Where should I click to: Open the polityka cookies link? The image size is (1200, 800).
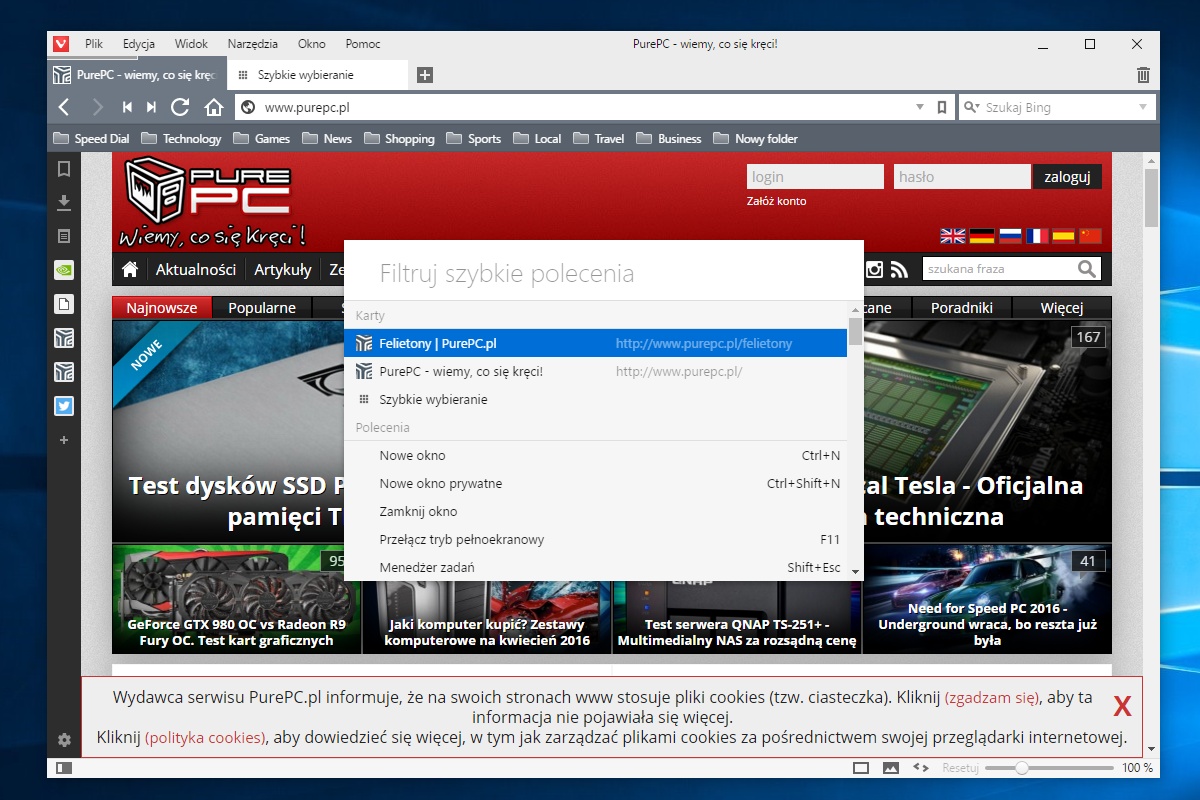pyautogui.click(x=206, y=738)
